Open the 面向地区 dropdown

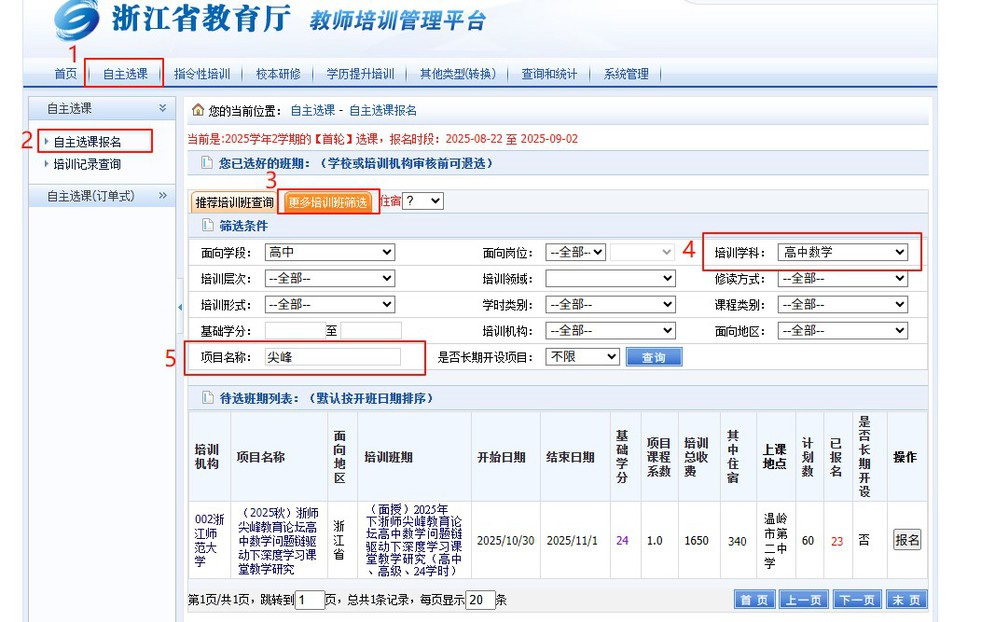tap(843, 331)
